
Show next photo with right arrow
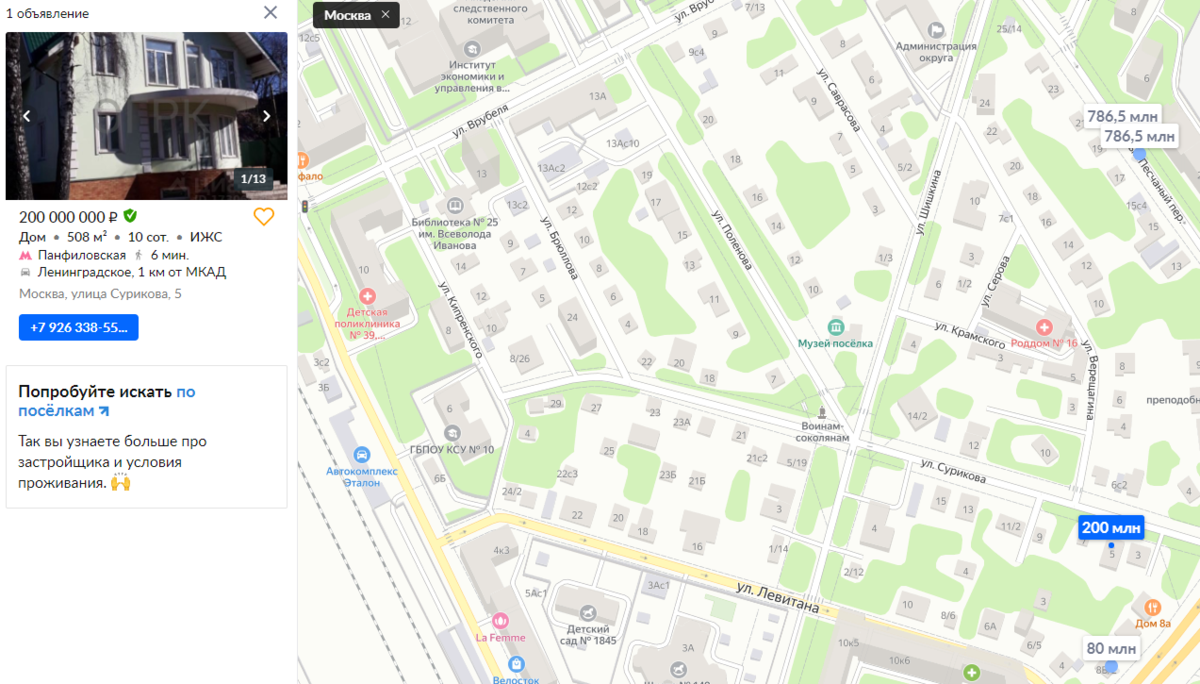267,116
